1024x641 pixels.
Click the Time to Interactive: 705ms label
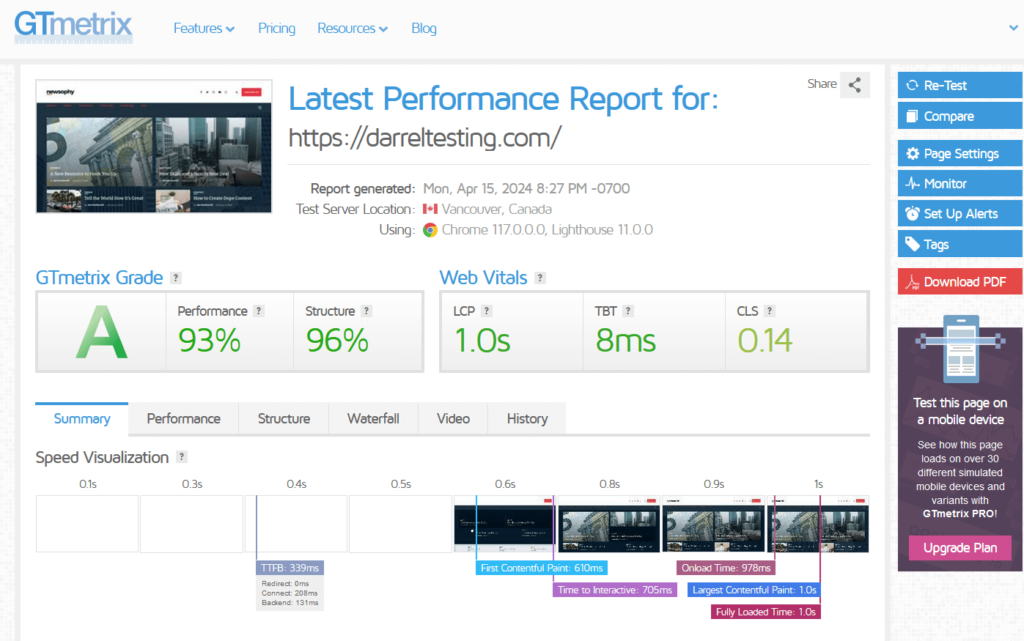pyautogui.click(x=615, y=590)
